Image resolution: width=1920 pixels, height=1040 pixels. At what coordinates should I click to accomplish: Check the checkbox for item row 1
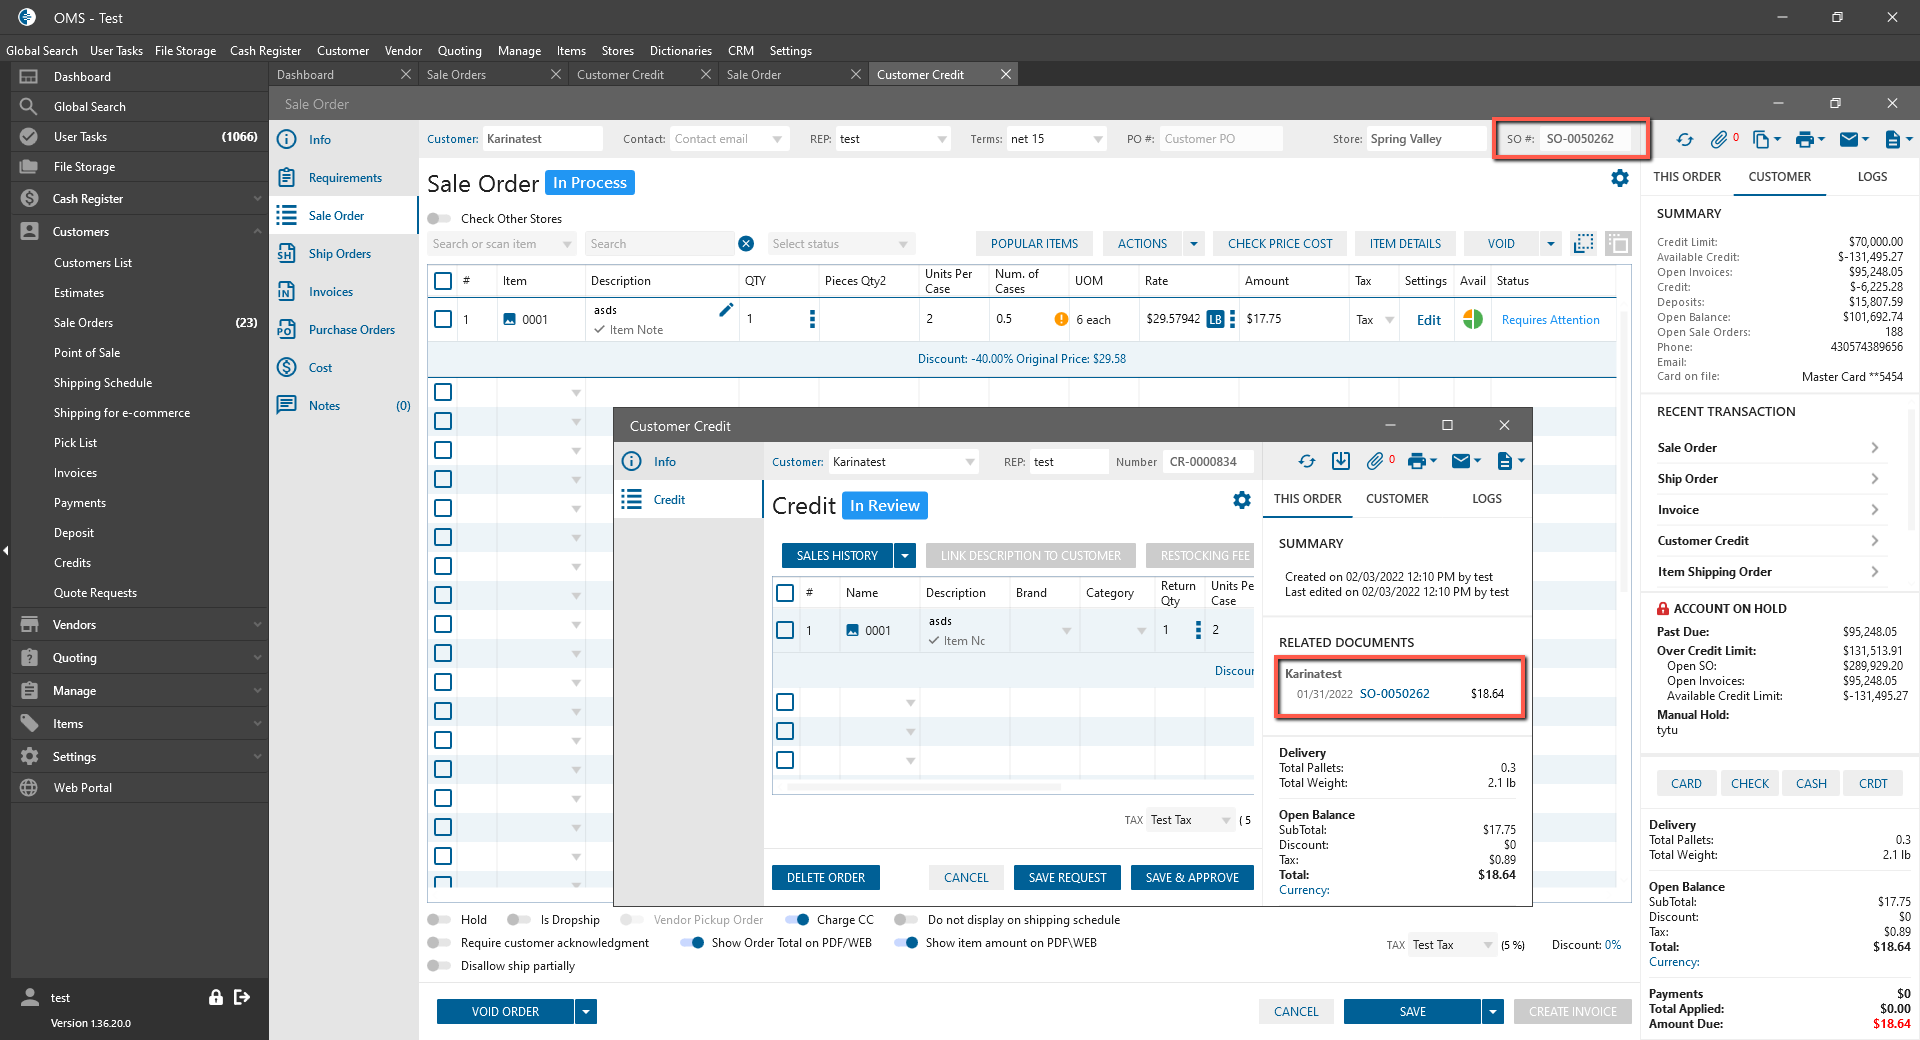(x=443, y=319)
